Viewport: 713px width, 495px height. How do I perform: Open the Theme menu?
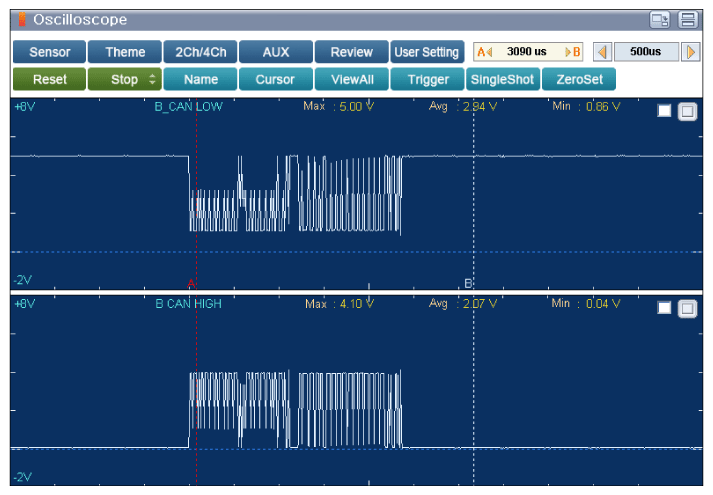125,52
